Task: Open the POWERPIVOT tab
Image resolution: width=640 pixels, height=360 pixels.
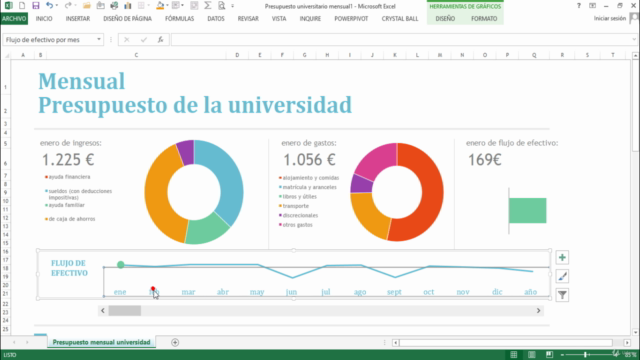Action: pos(351,18)
